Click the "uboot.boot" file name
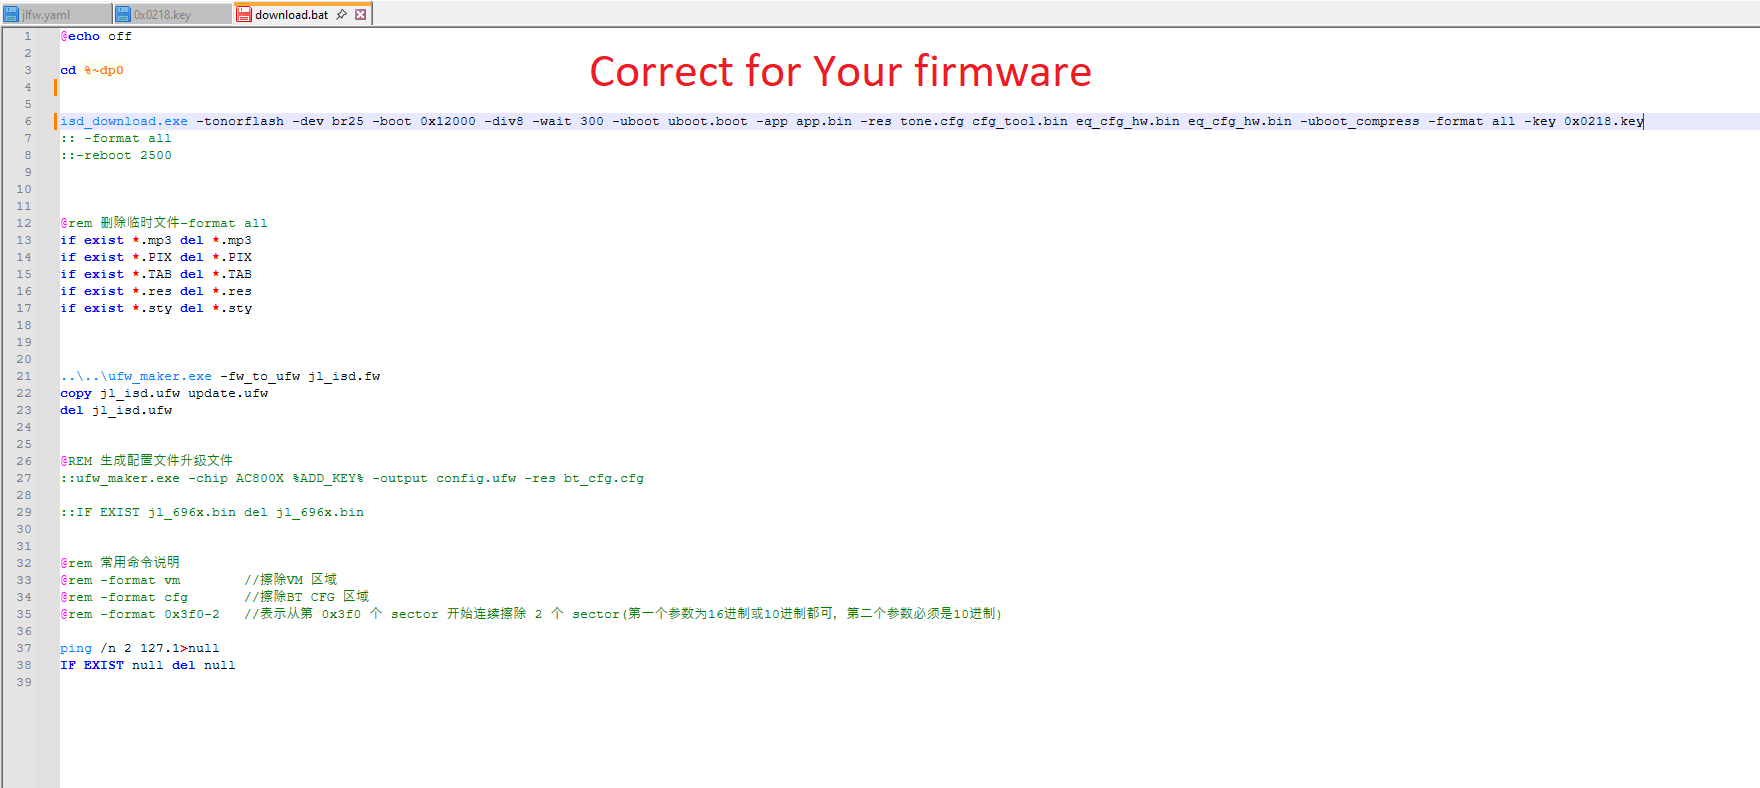Viewport: 1760px width, 788px height. [708, 121]
